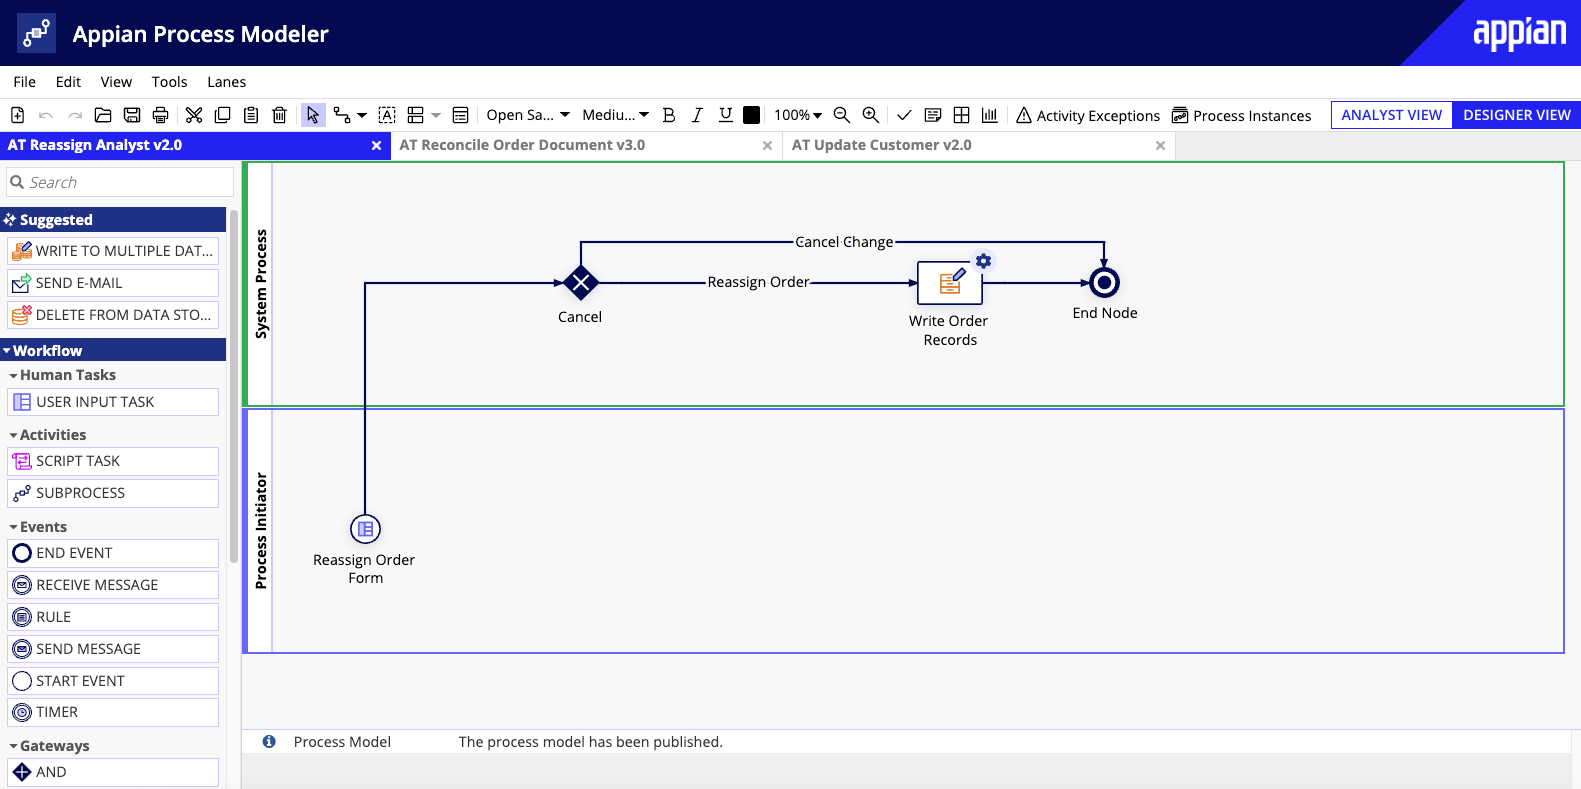
Task: Print the process model
Action: click(x=160, y=115)
